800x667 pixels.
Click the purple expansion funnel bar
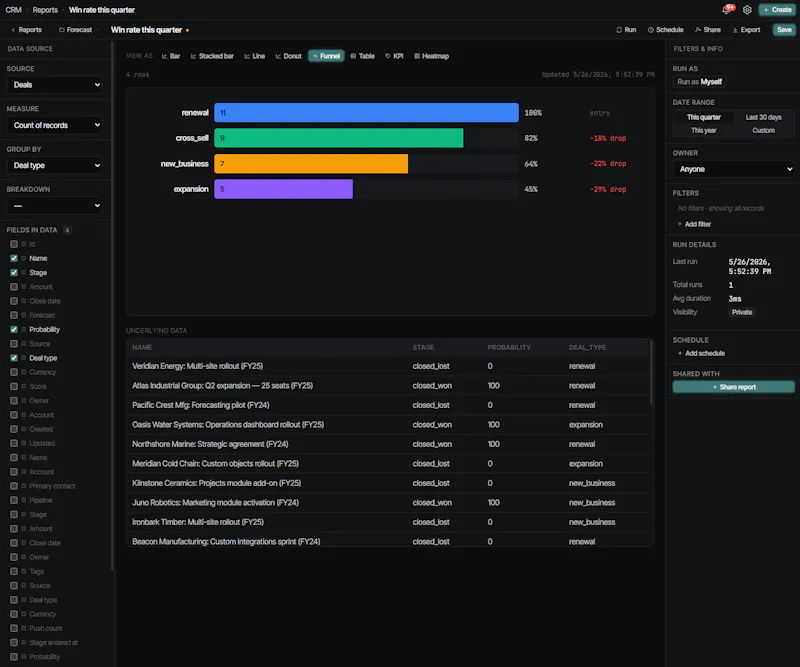283,189
